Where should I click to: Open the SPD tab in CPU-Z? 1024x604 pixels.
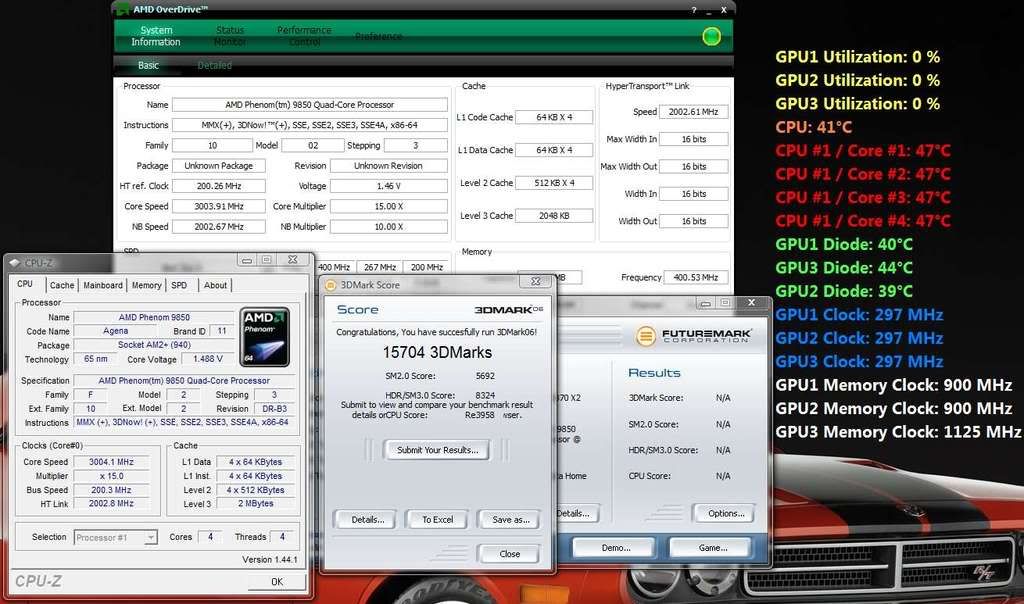click(x=179, y=285)
